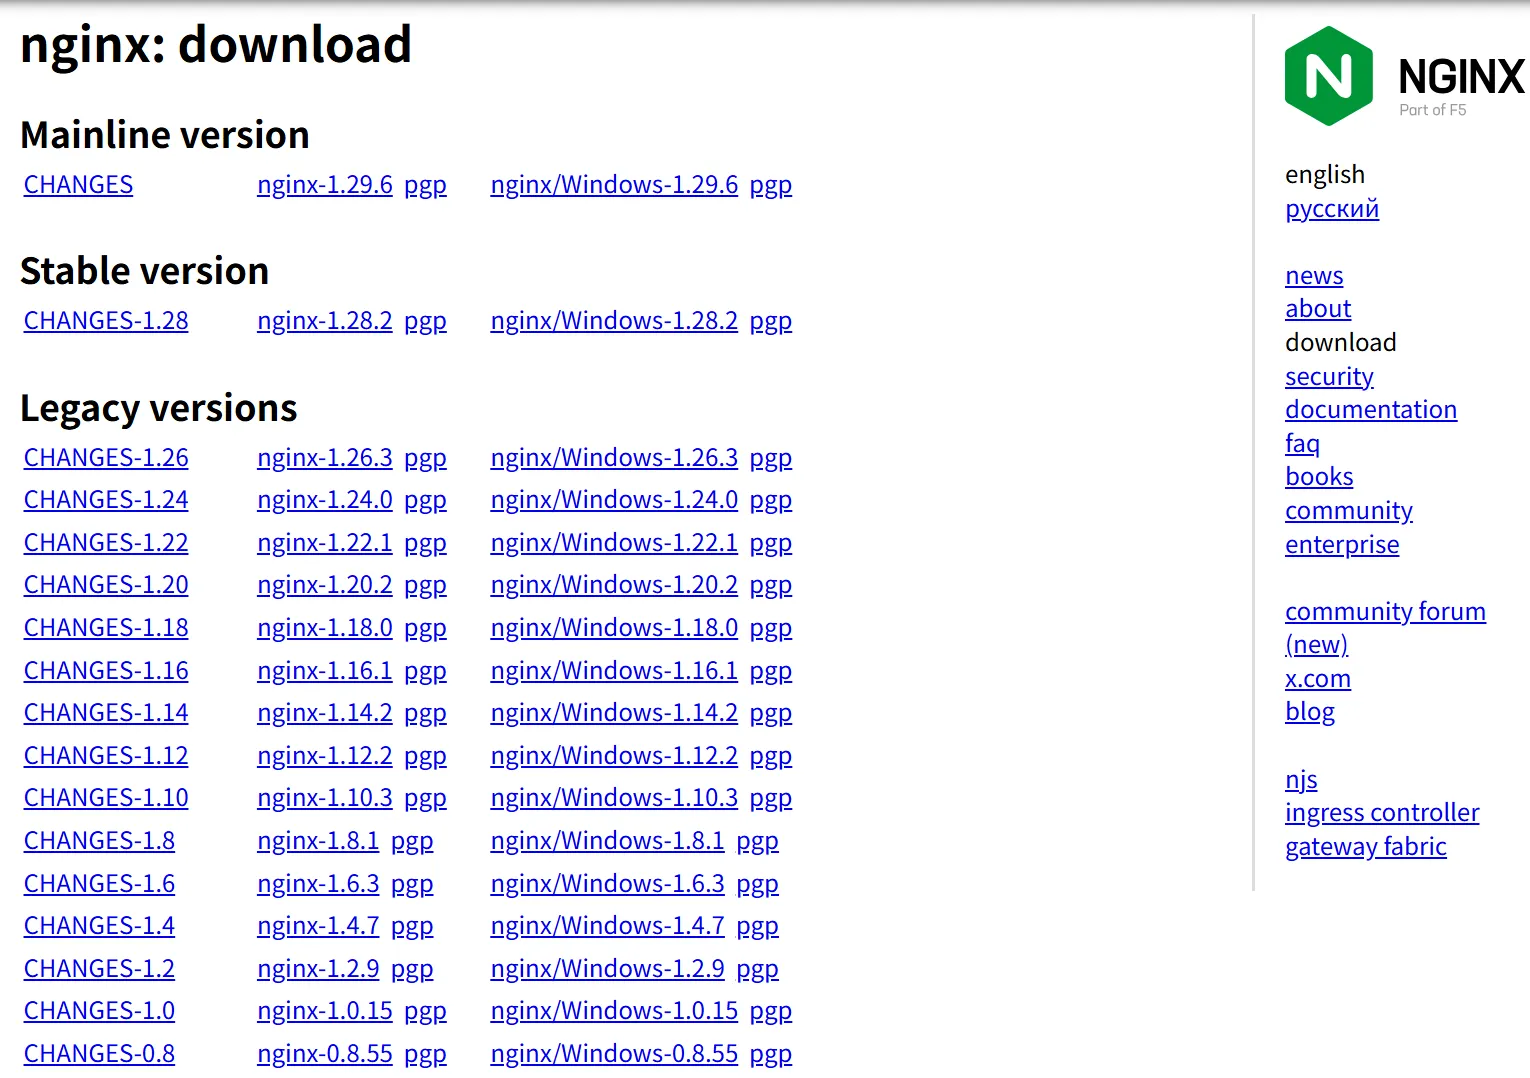This screenshot has height=1078, width=1530.
Task: Open CHANGES-1.26 legacy changelog
Action: [106, 458]
